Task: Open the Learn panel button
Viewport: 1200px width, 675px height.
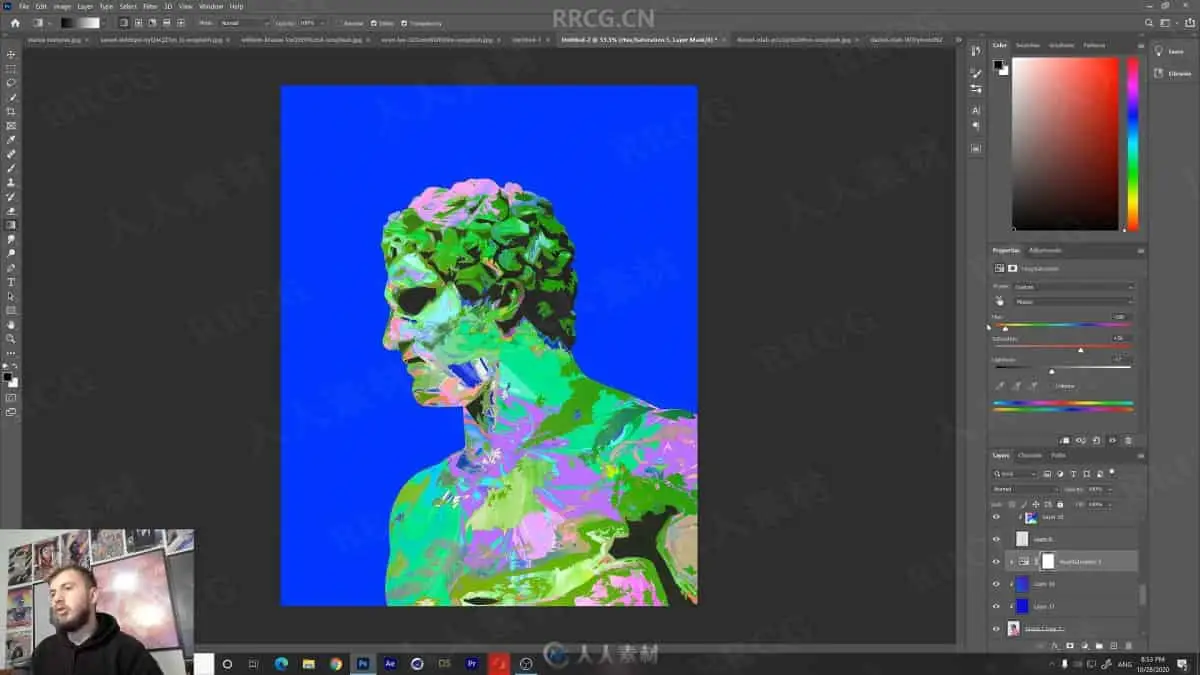Action: tap(1173, 51)
